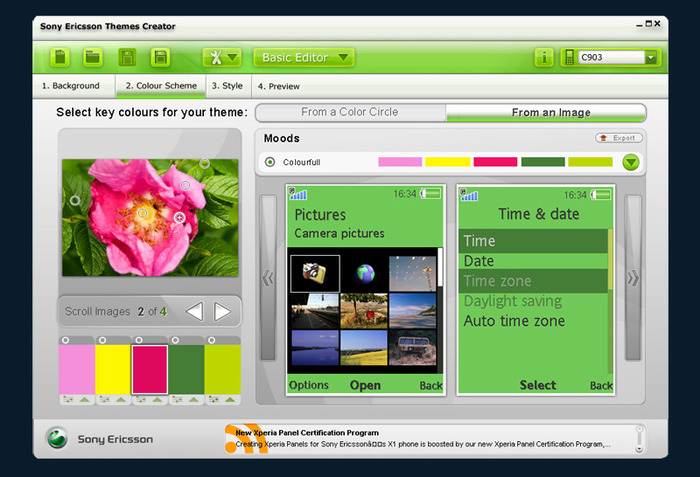Click the large dark green palette swatch

(x=186, y=369)
